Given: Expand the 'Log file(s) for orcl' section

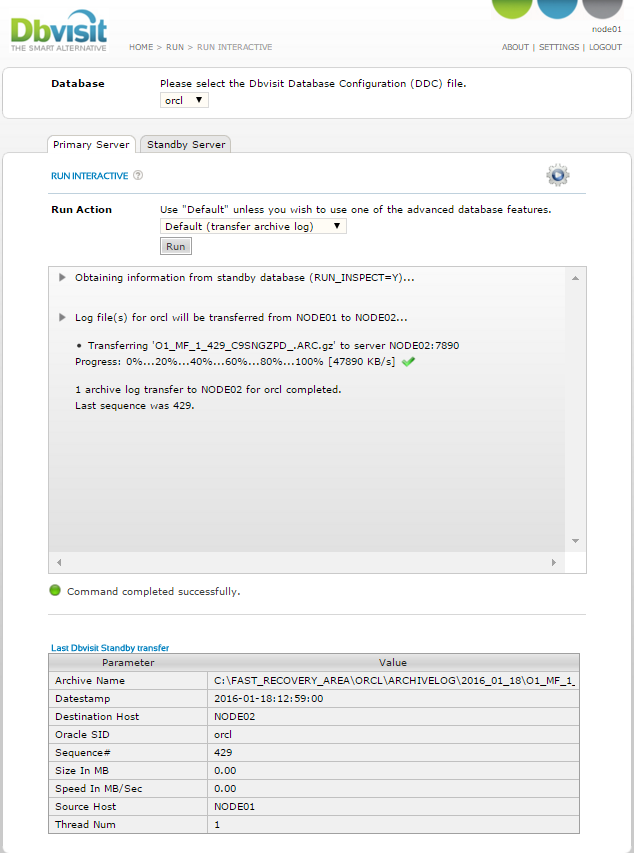Looking at the screenshot, I should click(62, 317).
